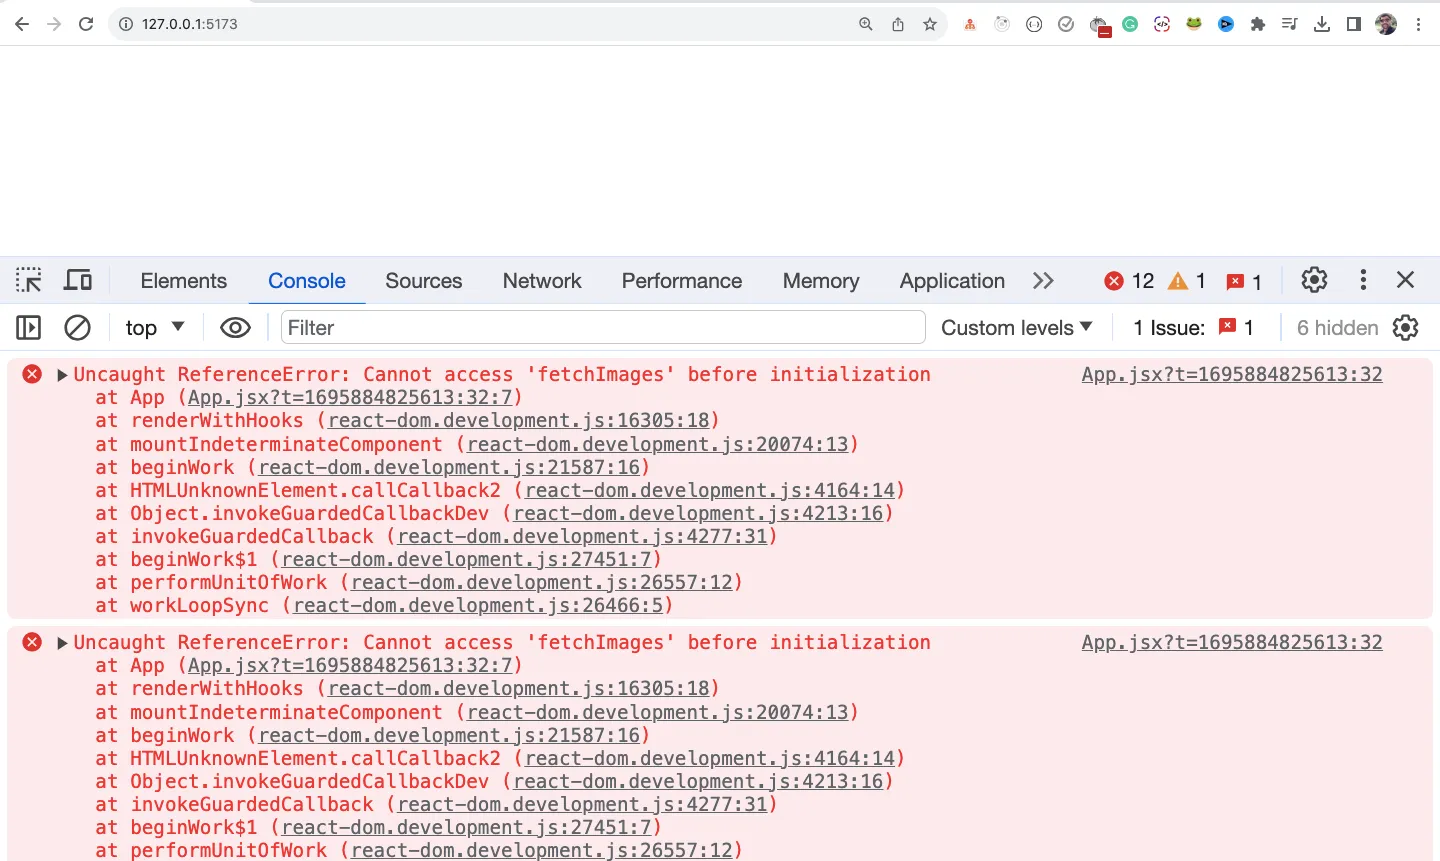Activate the inspect element tool
1440x861 pixels.
(28, 280)
